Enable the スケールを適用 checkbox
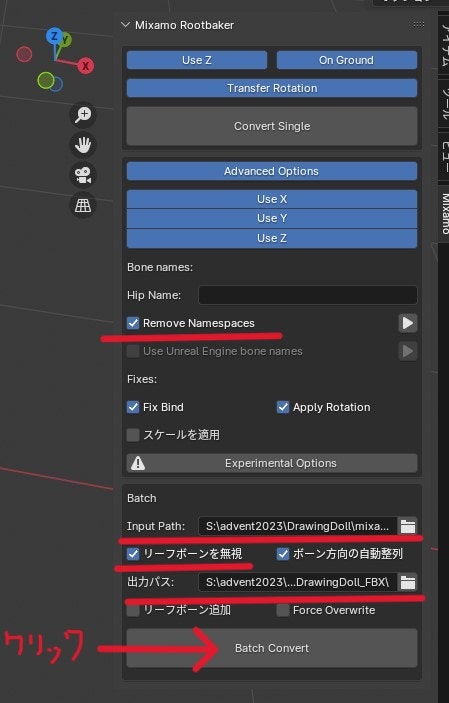Image resolution: width=449 pixels, height=703 pixels. coord(133,435)
